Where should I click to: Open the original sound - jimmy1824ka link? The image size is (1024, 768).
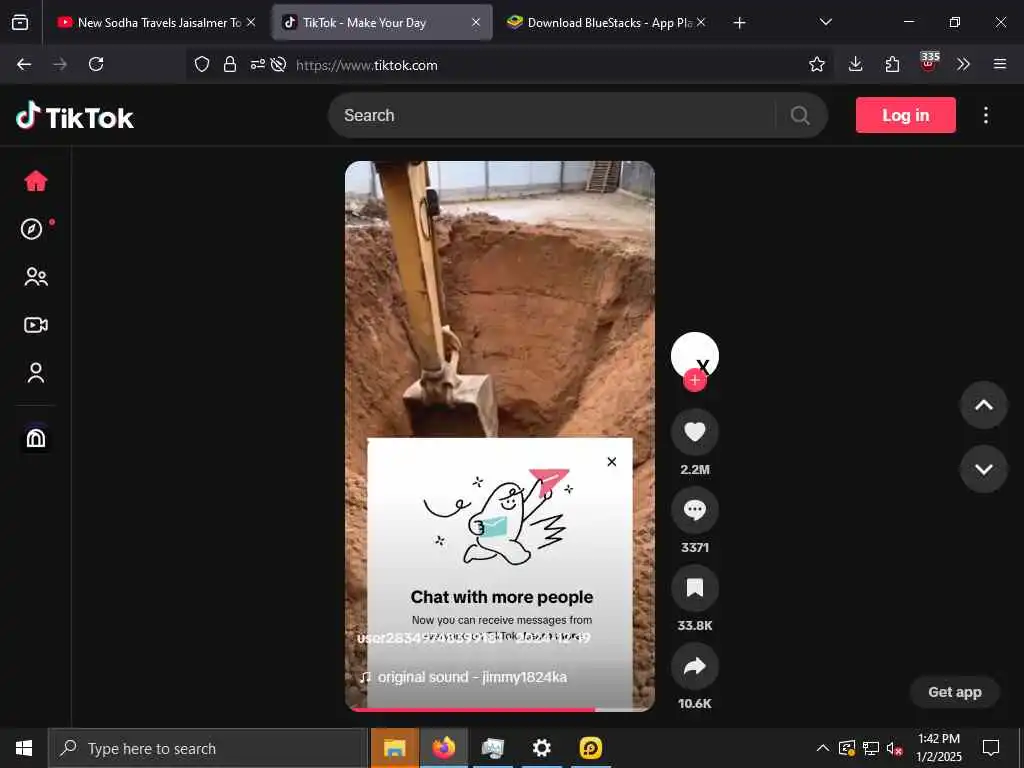[x=464, y=677]
